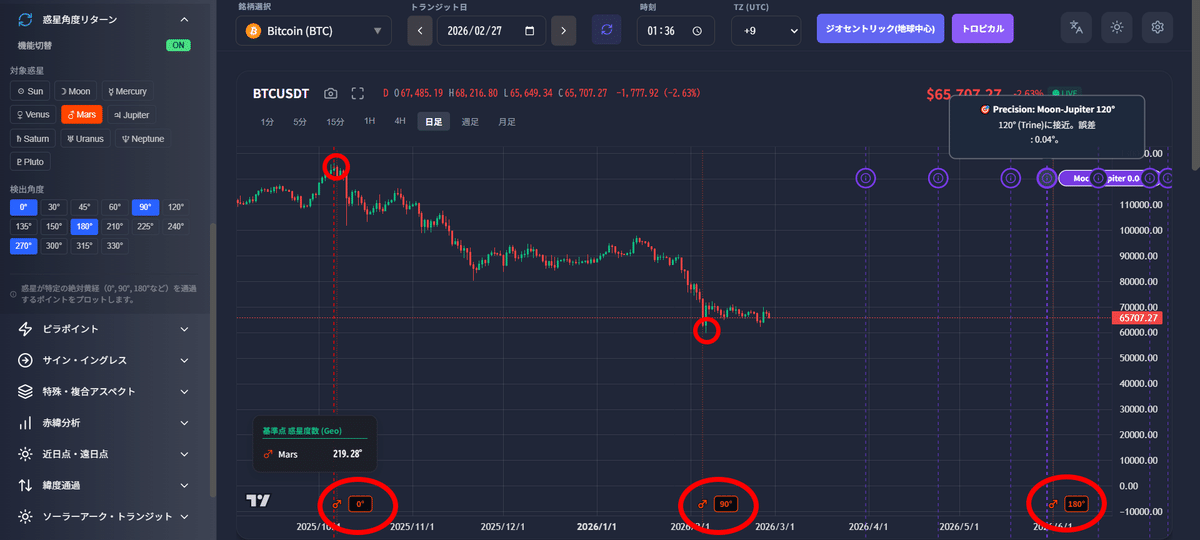1200x540 pixels.
Task: Enable the 240° detection angle
Action: coord(176,226)
